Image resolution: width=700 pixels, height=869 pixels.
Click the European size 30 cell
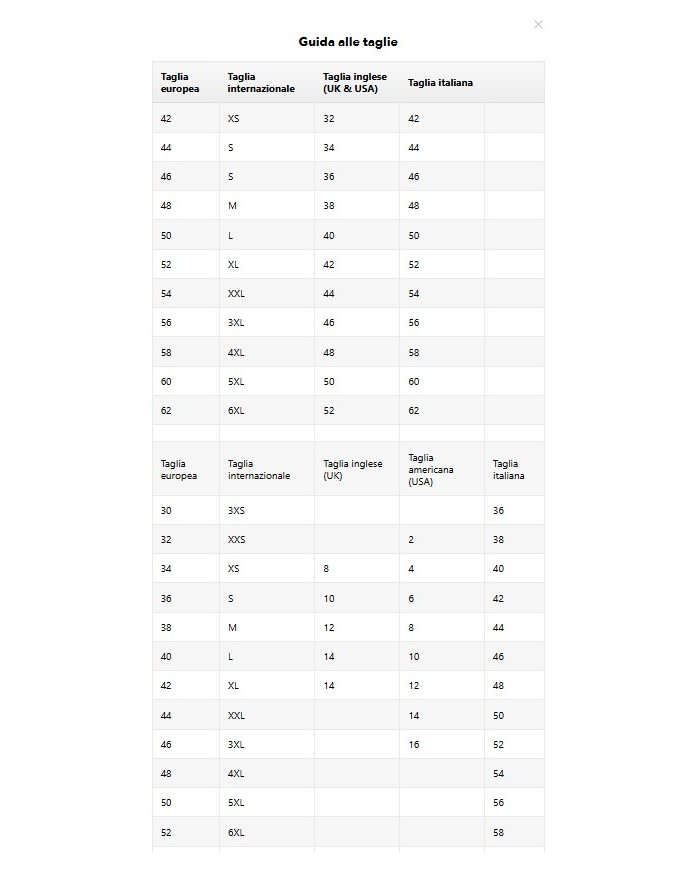166,511
